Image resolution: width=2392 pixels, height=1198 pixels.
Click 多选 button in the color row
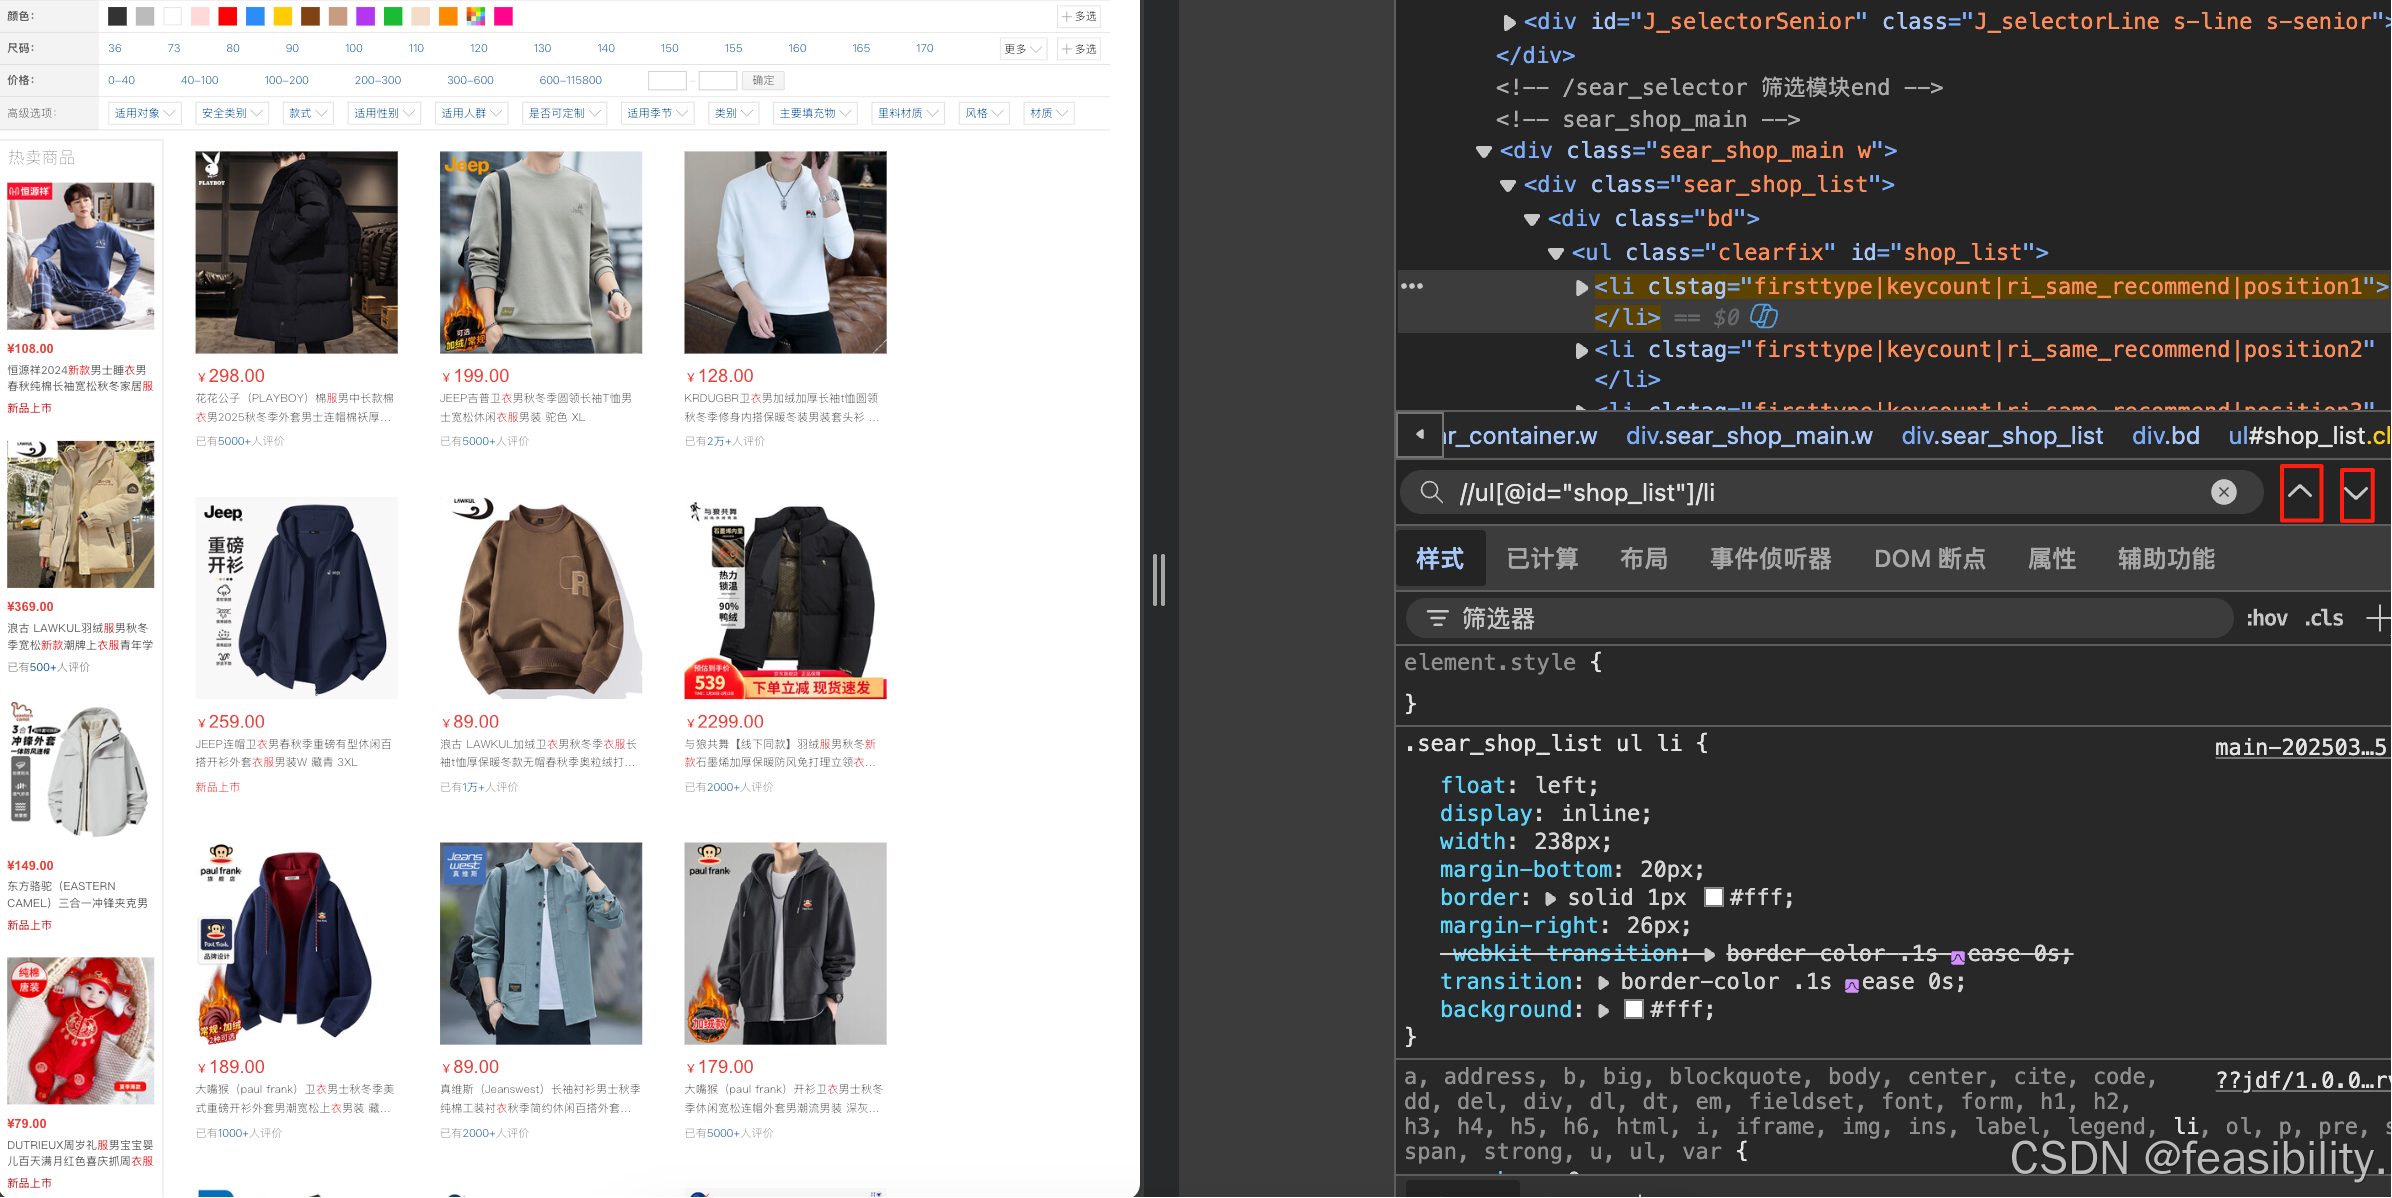(1079, 17)
